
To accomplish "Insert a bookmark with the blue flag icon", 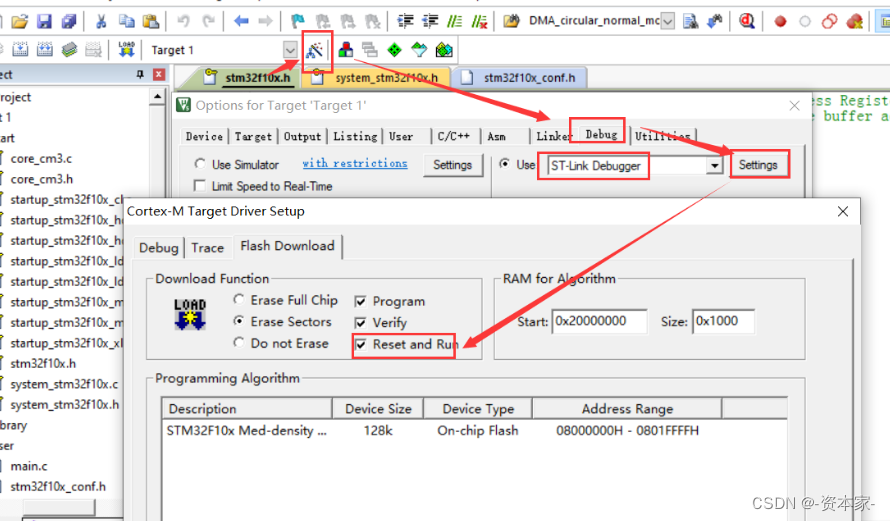I will 297,22.
